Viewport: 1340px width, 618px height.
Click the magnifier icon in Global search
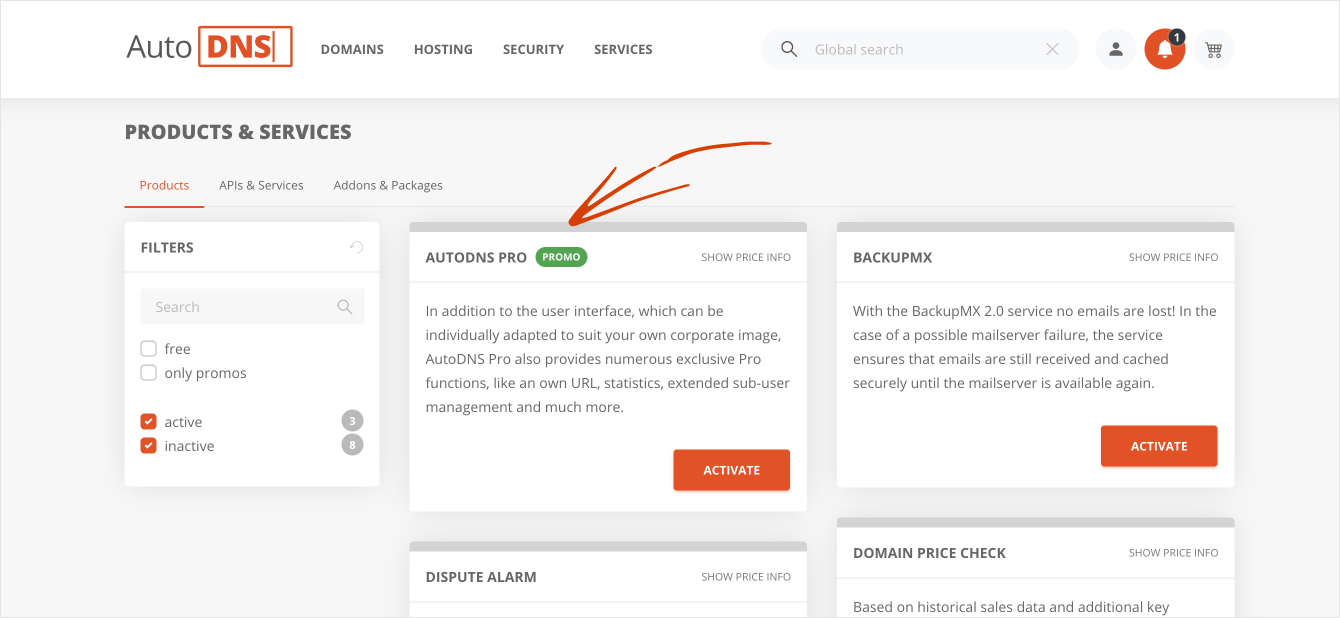(789, 49)
